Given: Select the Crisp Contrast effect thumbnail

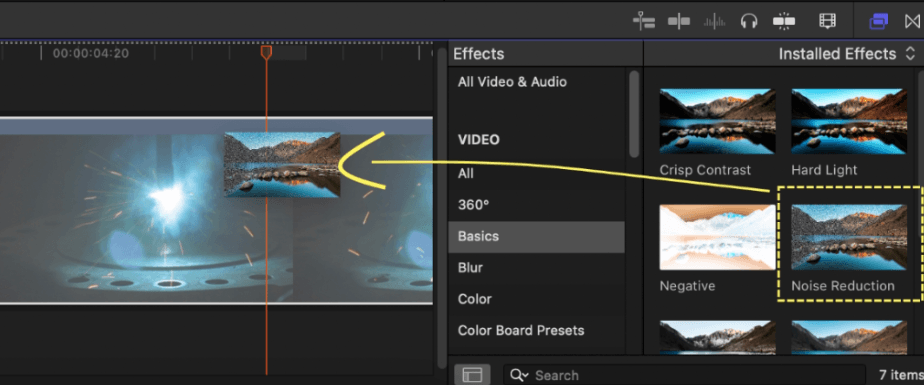Looking at the screenshot, I should (x=717, y=121).
